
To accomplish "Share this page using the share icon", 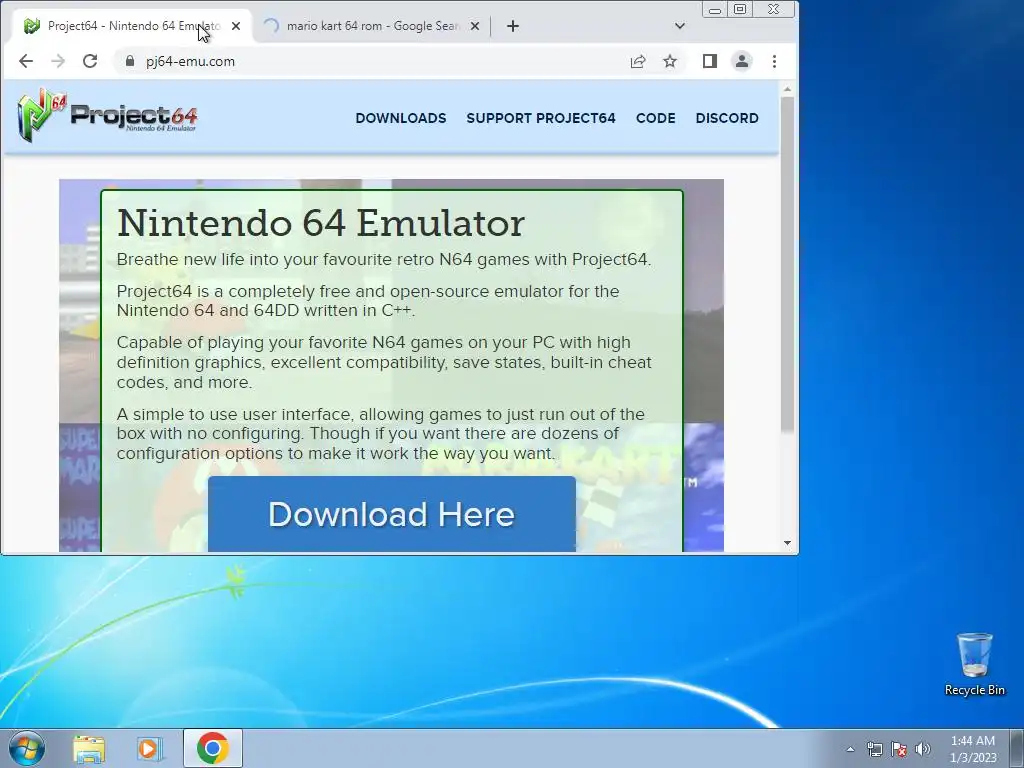I will pos(638,61).
